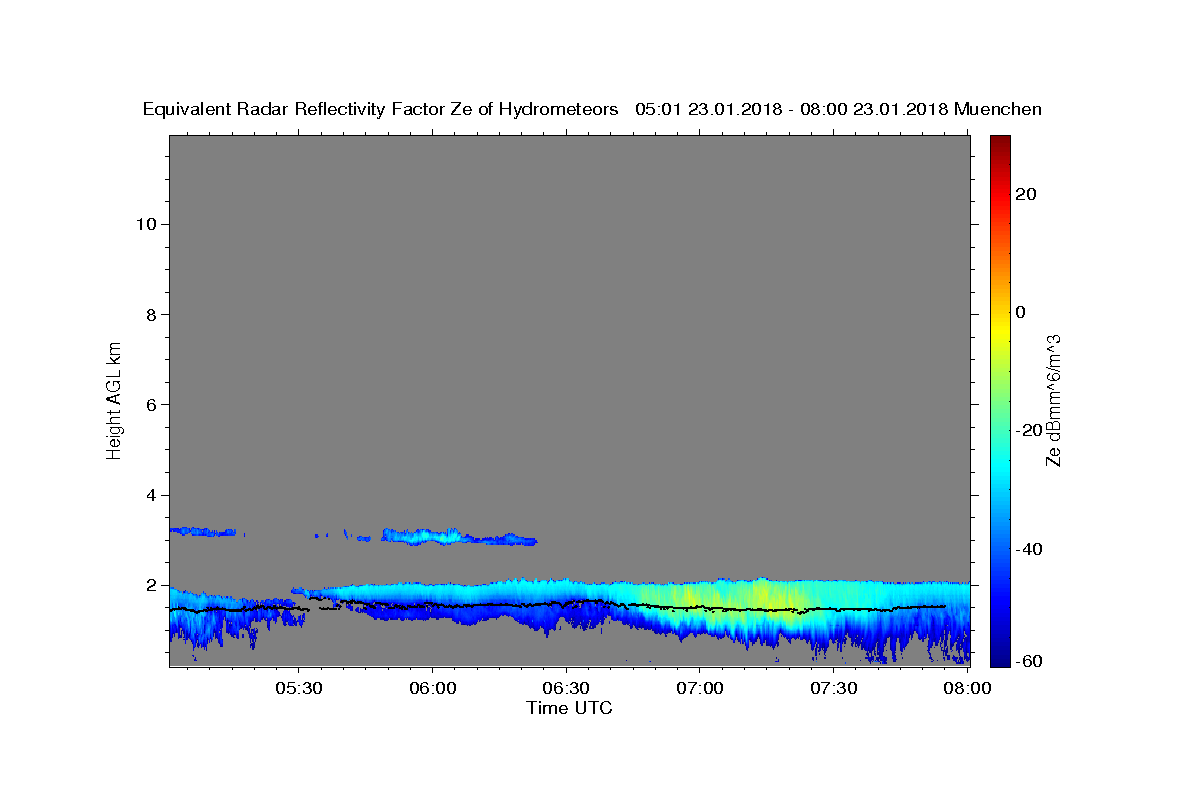Click the '07:30' time tick label
1200x800 pixels.
coord(833,689)
